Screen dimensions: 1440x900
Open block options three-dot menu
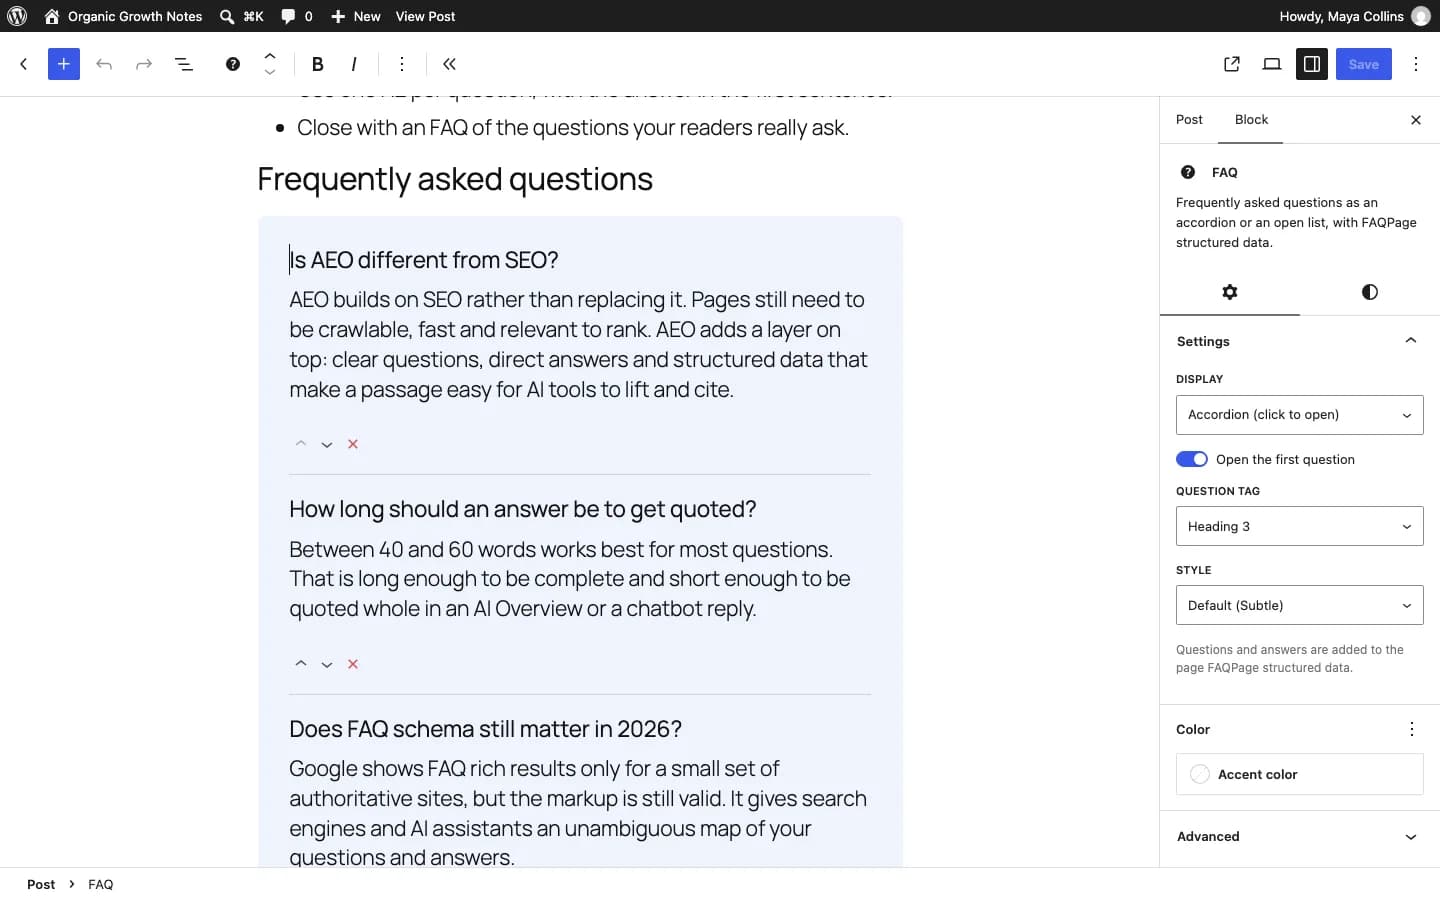click(402, 64)
